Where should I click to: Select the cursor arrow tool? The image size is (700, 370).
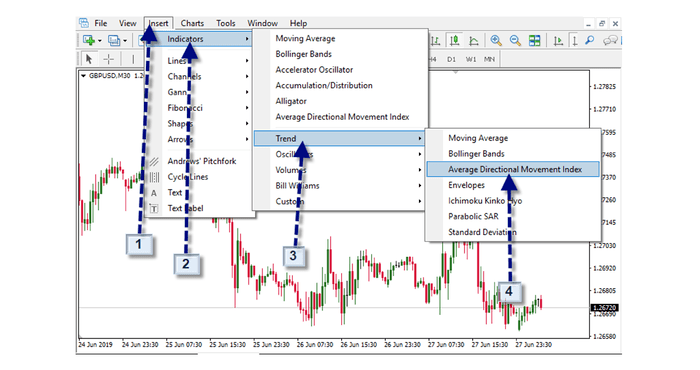(89, 59)
